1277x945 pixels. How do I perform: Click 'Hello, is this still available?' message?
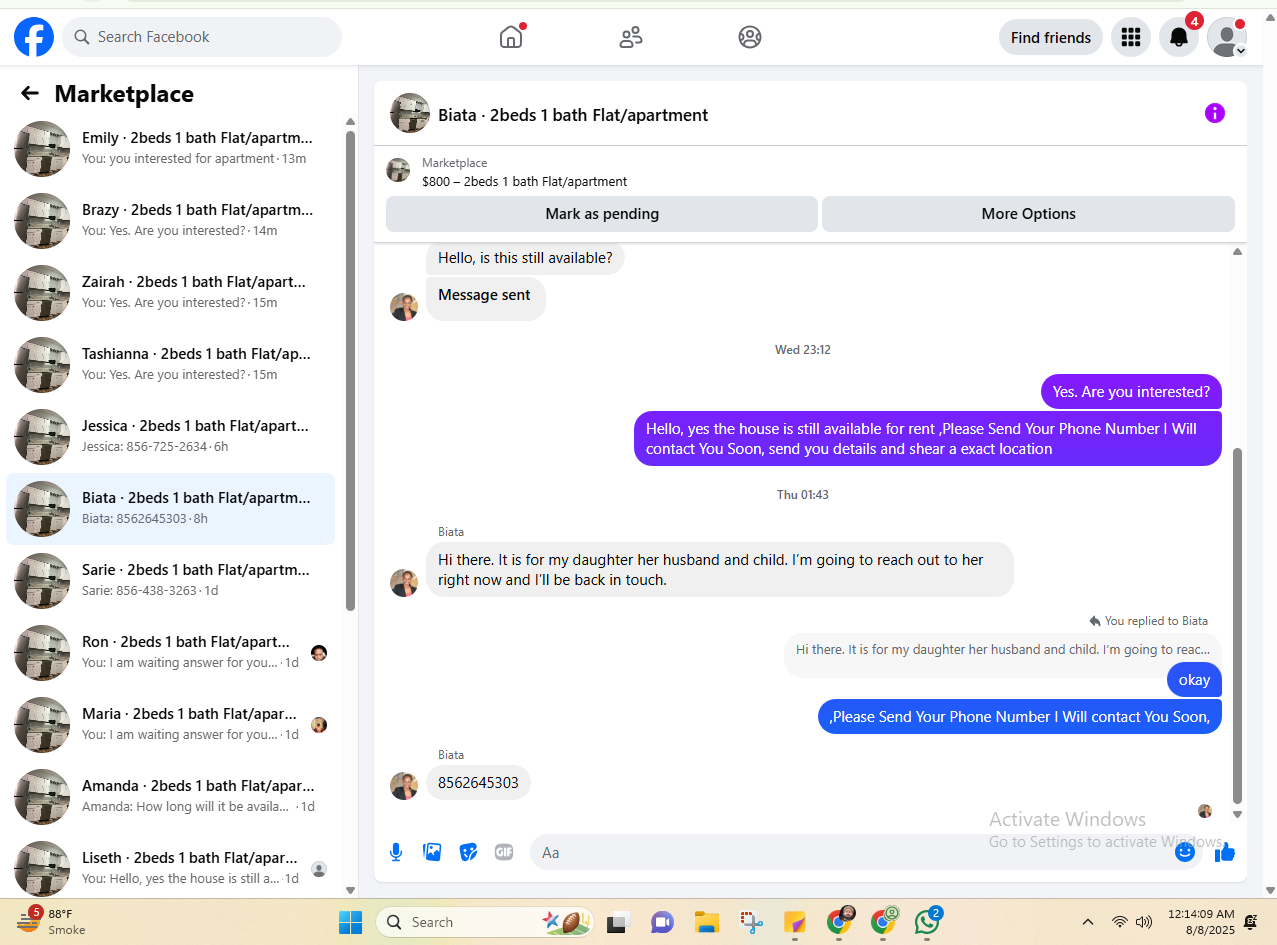[525, 258]
